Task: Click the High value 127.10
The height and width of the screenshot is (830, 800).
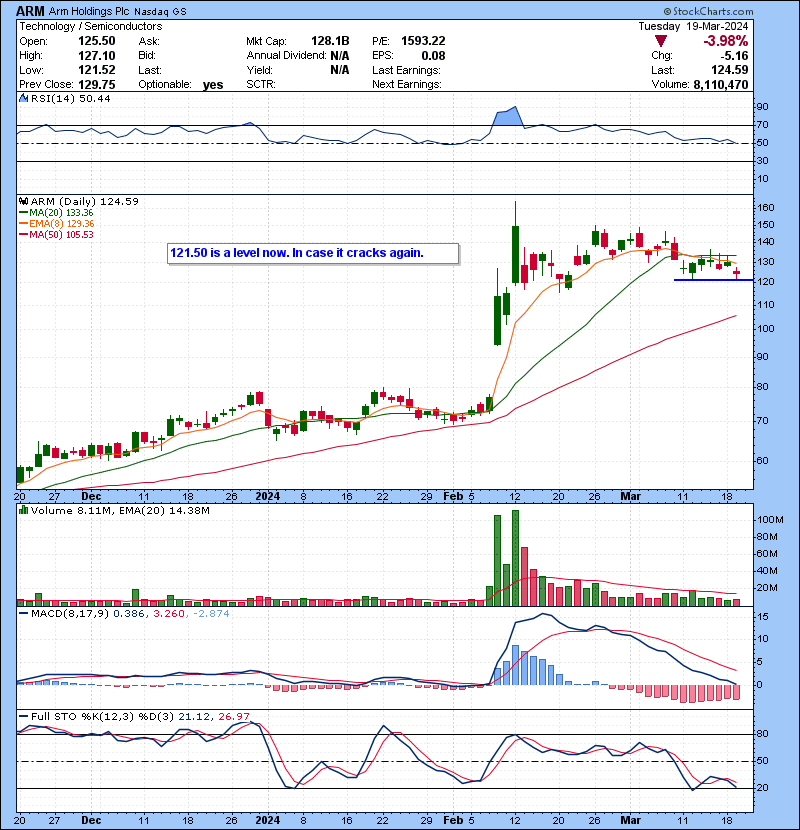Action: coord(96,56)
